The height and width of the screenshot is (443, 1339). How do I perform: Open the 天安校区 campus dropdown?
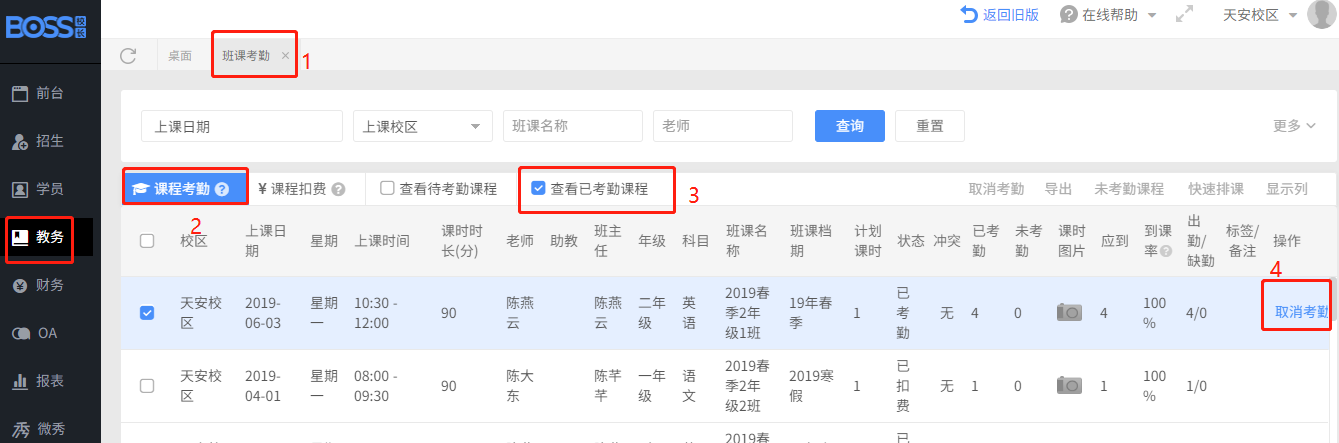(1260, 15)
